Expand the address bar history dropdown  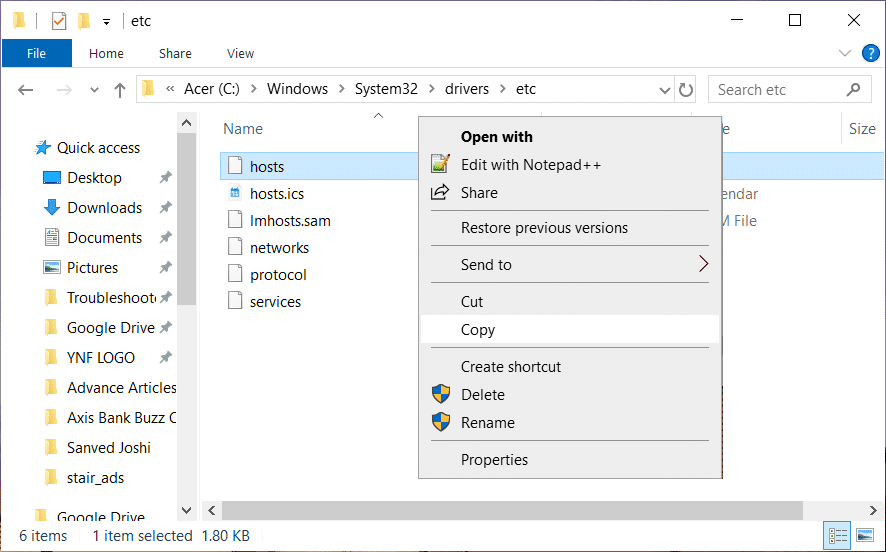[665, 90]
